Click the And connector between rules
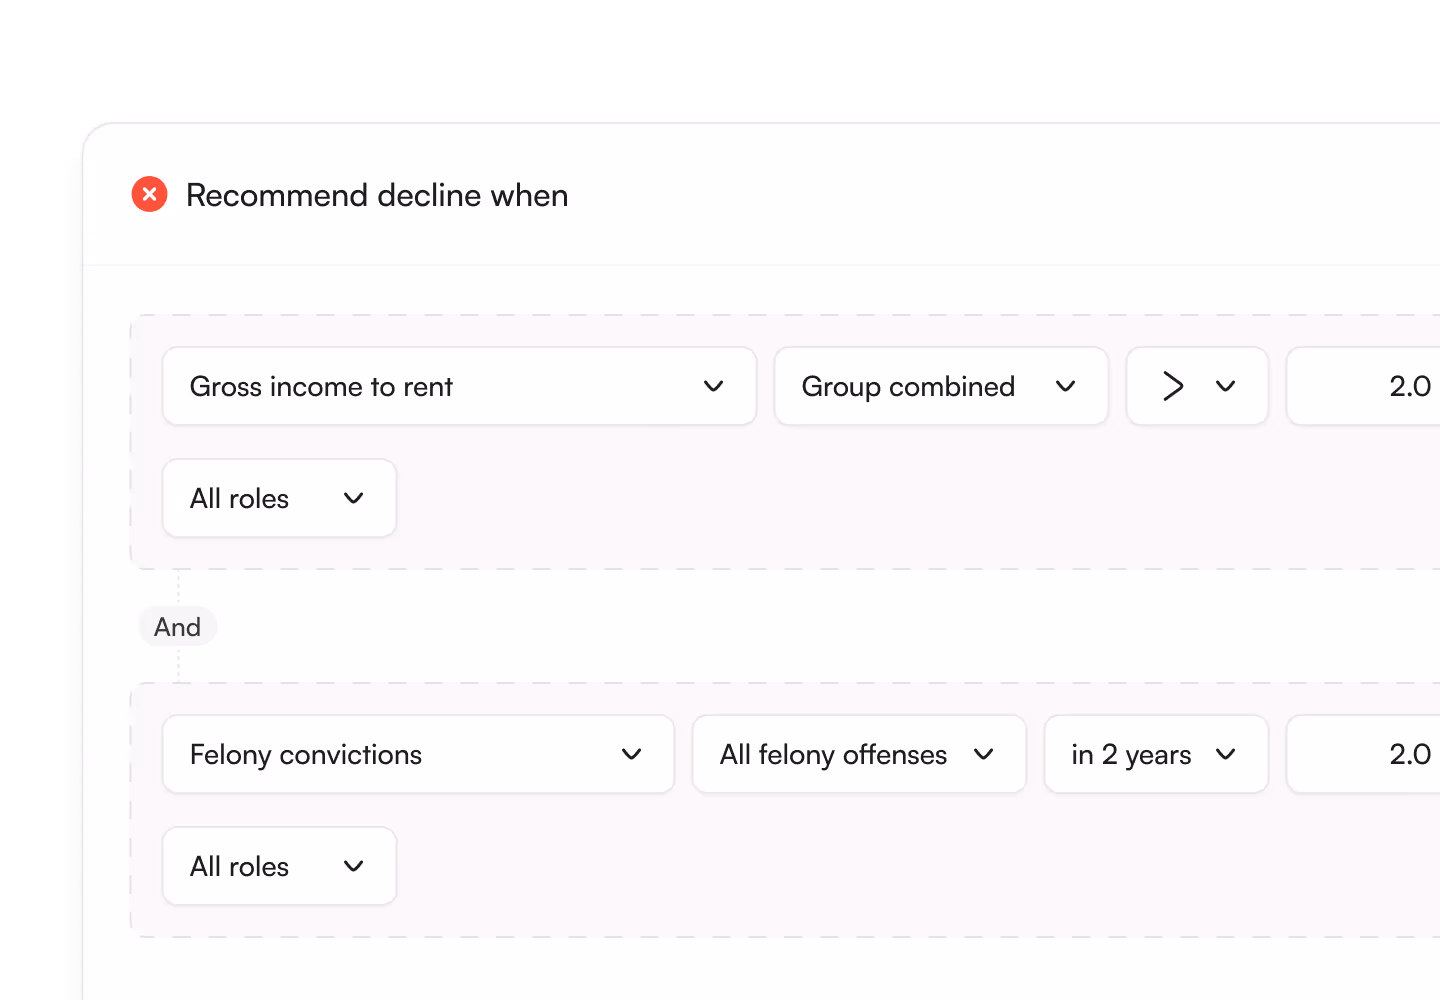1440x1000 pixels. [x=177, y=627]
